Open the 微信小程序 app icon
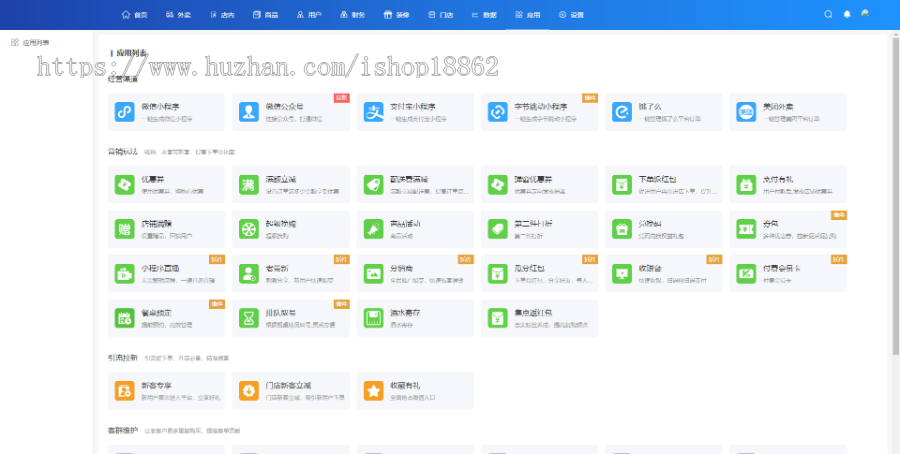900x454 pixels. (x=124, y=112)
